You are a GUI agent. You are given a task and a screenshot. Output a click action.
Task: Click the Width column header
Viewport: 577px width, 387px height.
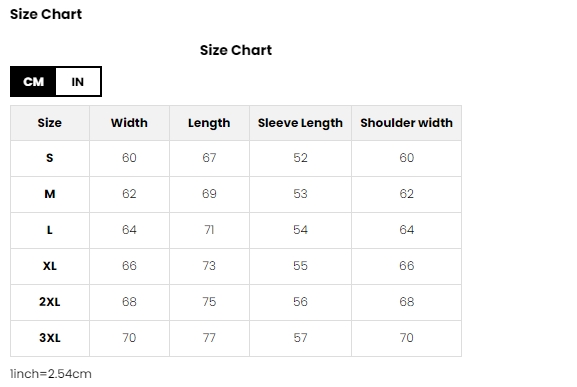click(x=129, y=123)
